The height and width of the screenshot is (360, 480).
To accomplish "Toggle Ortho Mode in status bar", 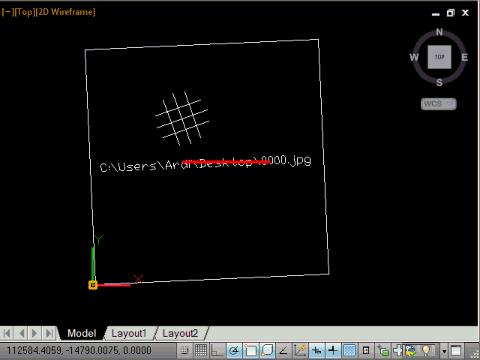I will [217, 350].
